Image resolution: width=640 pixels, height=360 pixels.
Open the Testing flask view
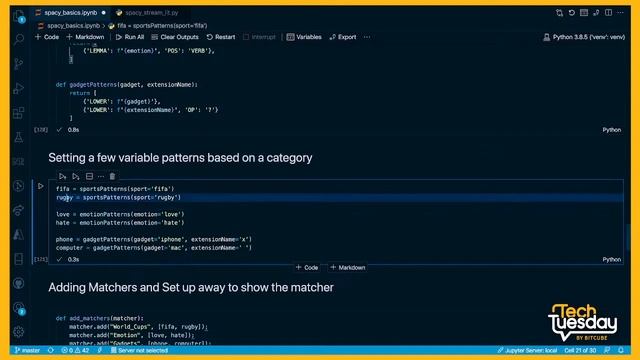(x=19, y=137)
